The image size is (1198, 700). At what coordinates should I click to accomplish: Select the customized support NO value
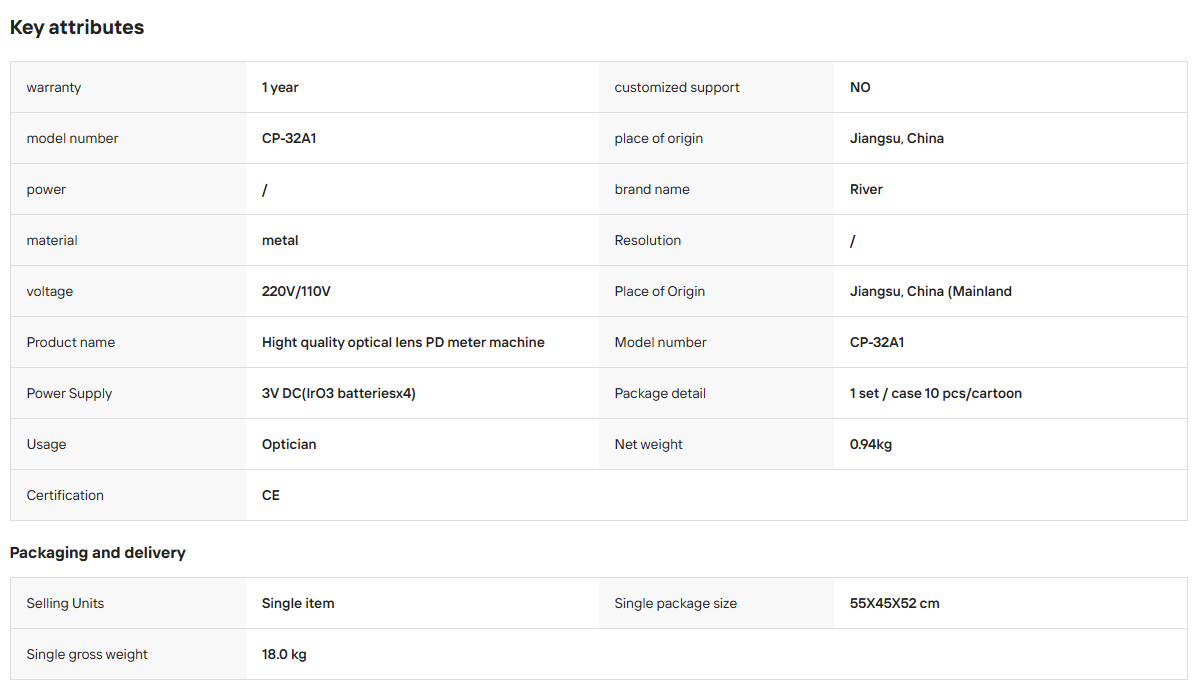click(860, 87)
